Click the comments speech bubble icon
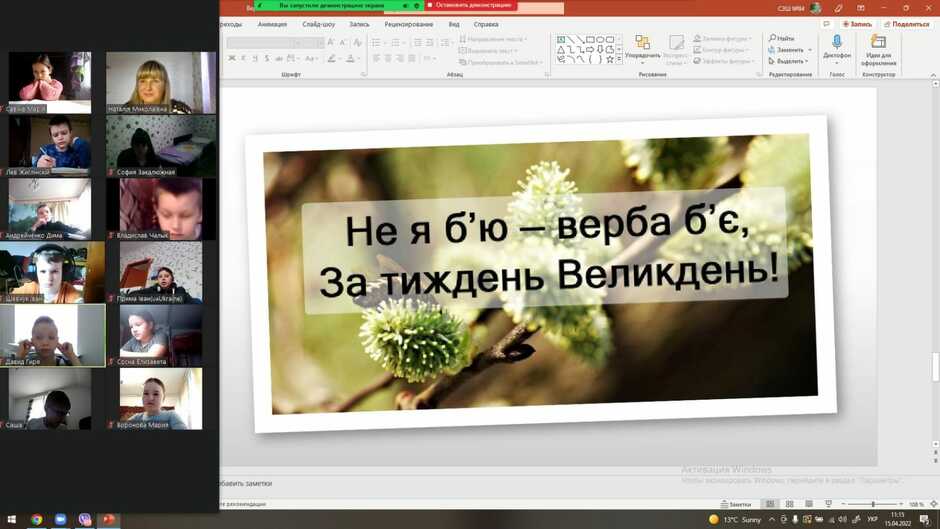The height and width of the screenshot is (529, 940). pos(826,24)
